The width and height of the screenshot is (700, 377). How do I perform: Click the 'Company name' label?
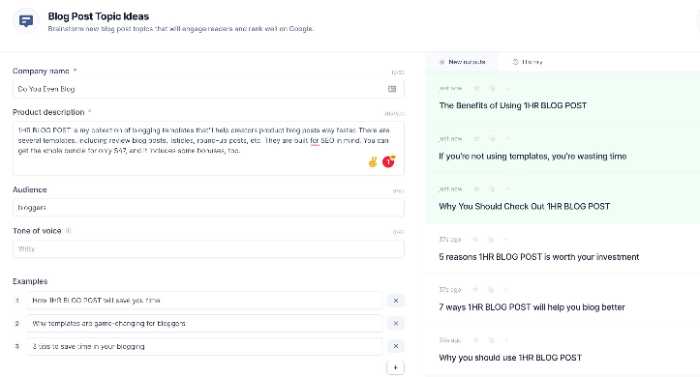pos(41,71)
